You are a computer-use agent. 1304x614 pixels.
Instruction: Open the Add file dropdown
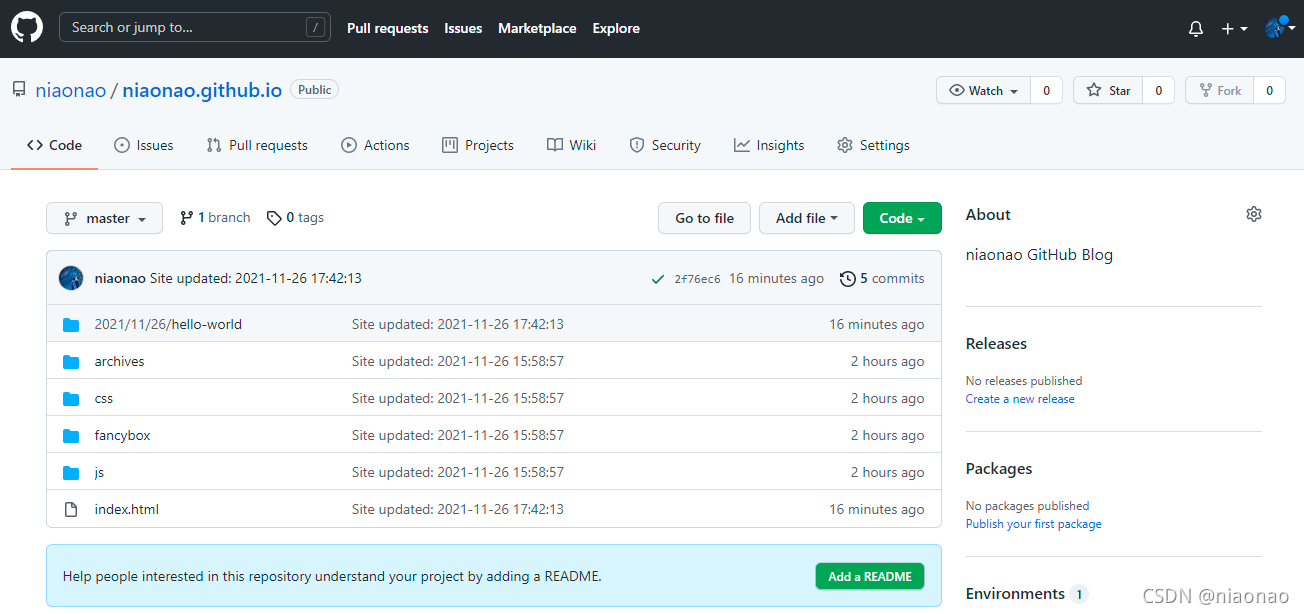pyautogui.click(x=807, y=218)
